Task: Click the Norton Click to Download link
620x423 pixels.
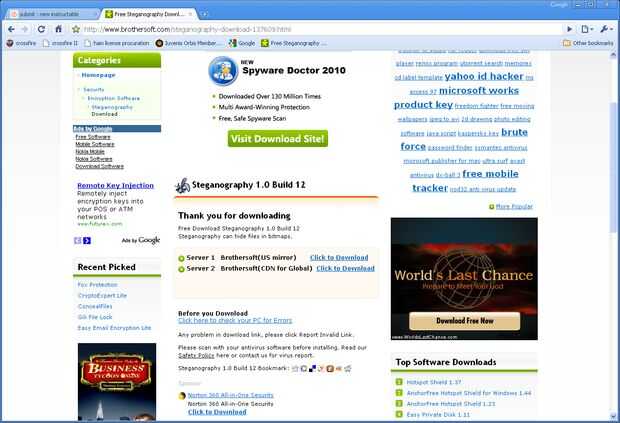Action: [217, 412]
